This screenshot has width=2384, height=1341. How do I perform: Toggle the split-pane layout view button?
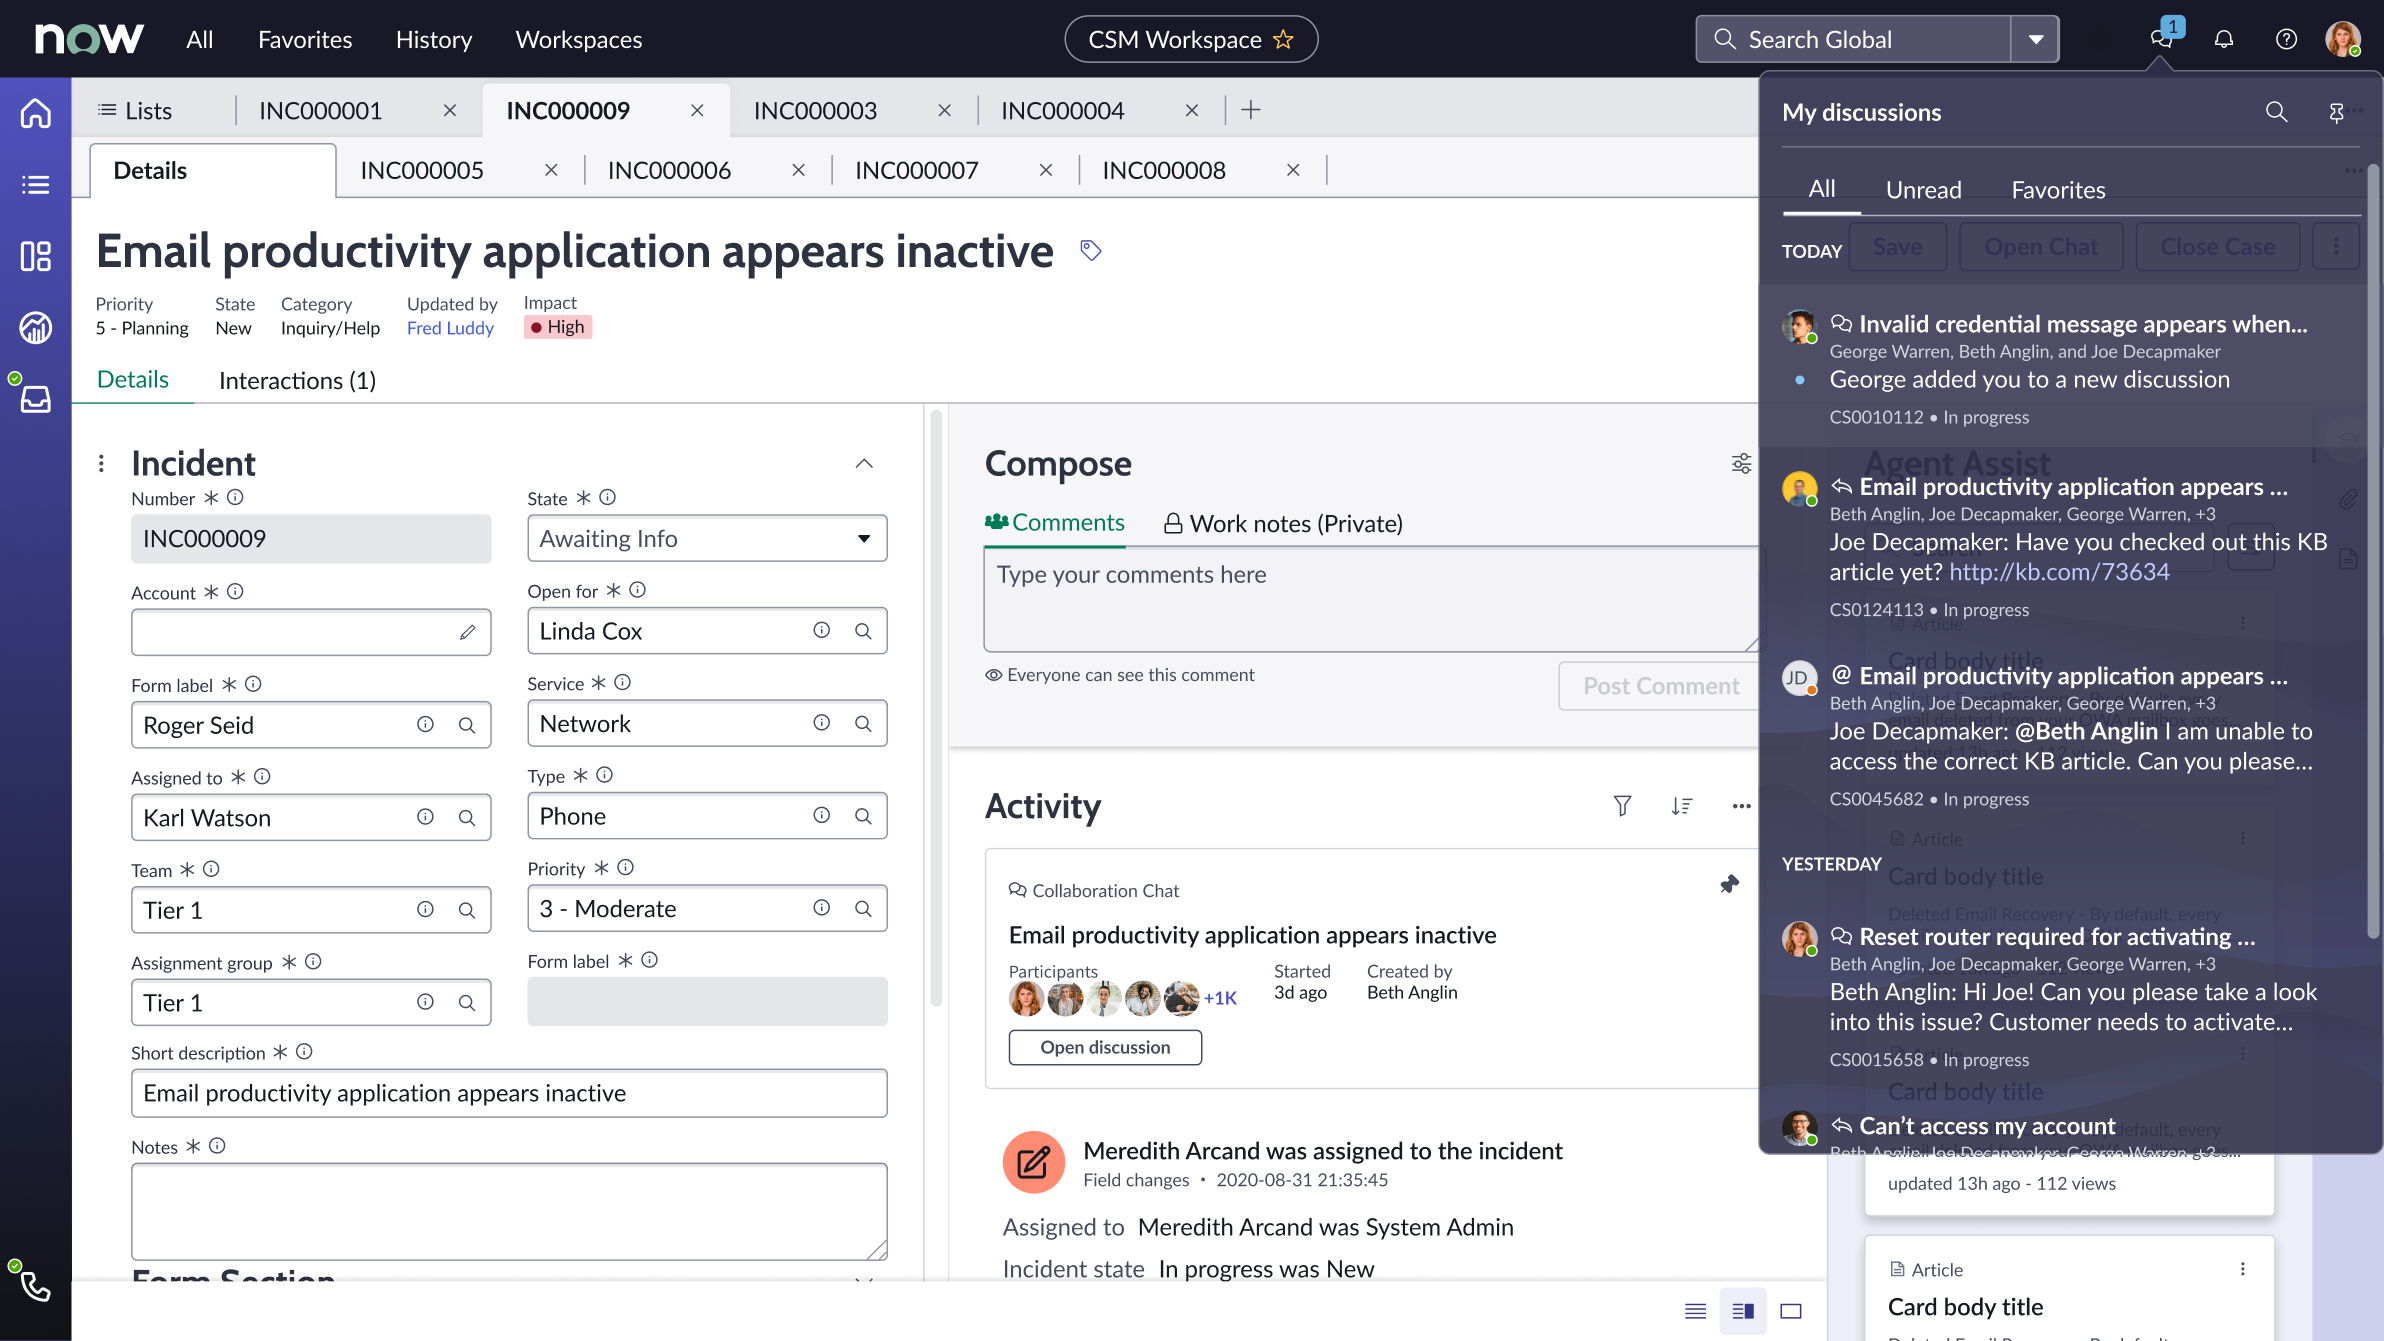pos(1743,1311)
